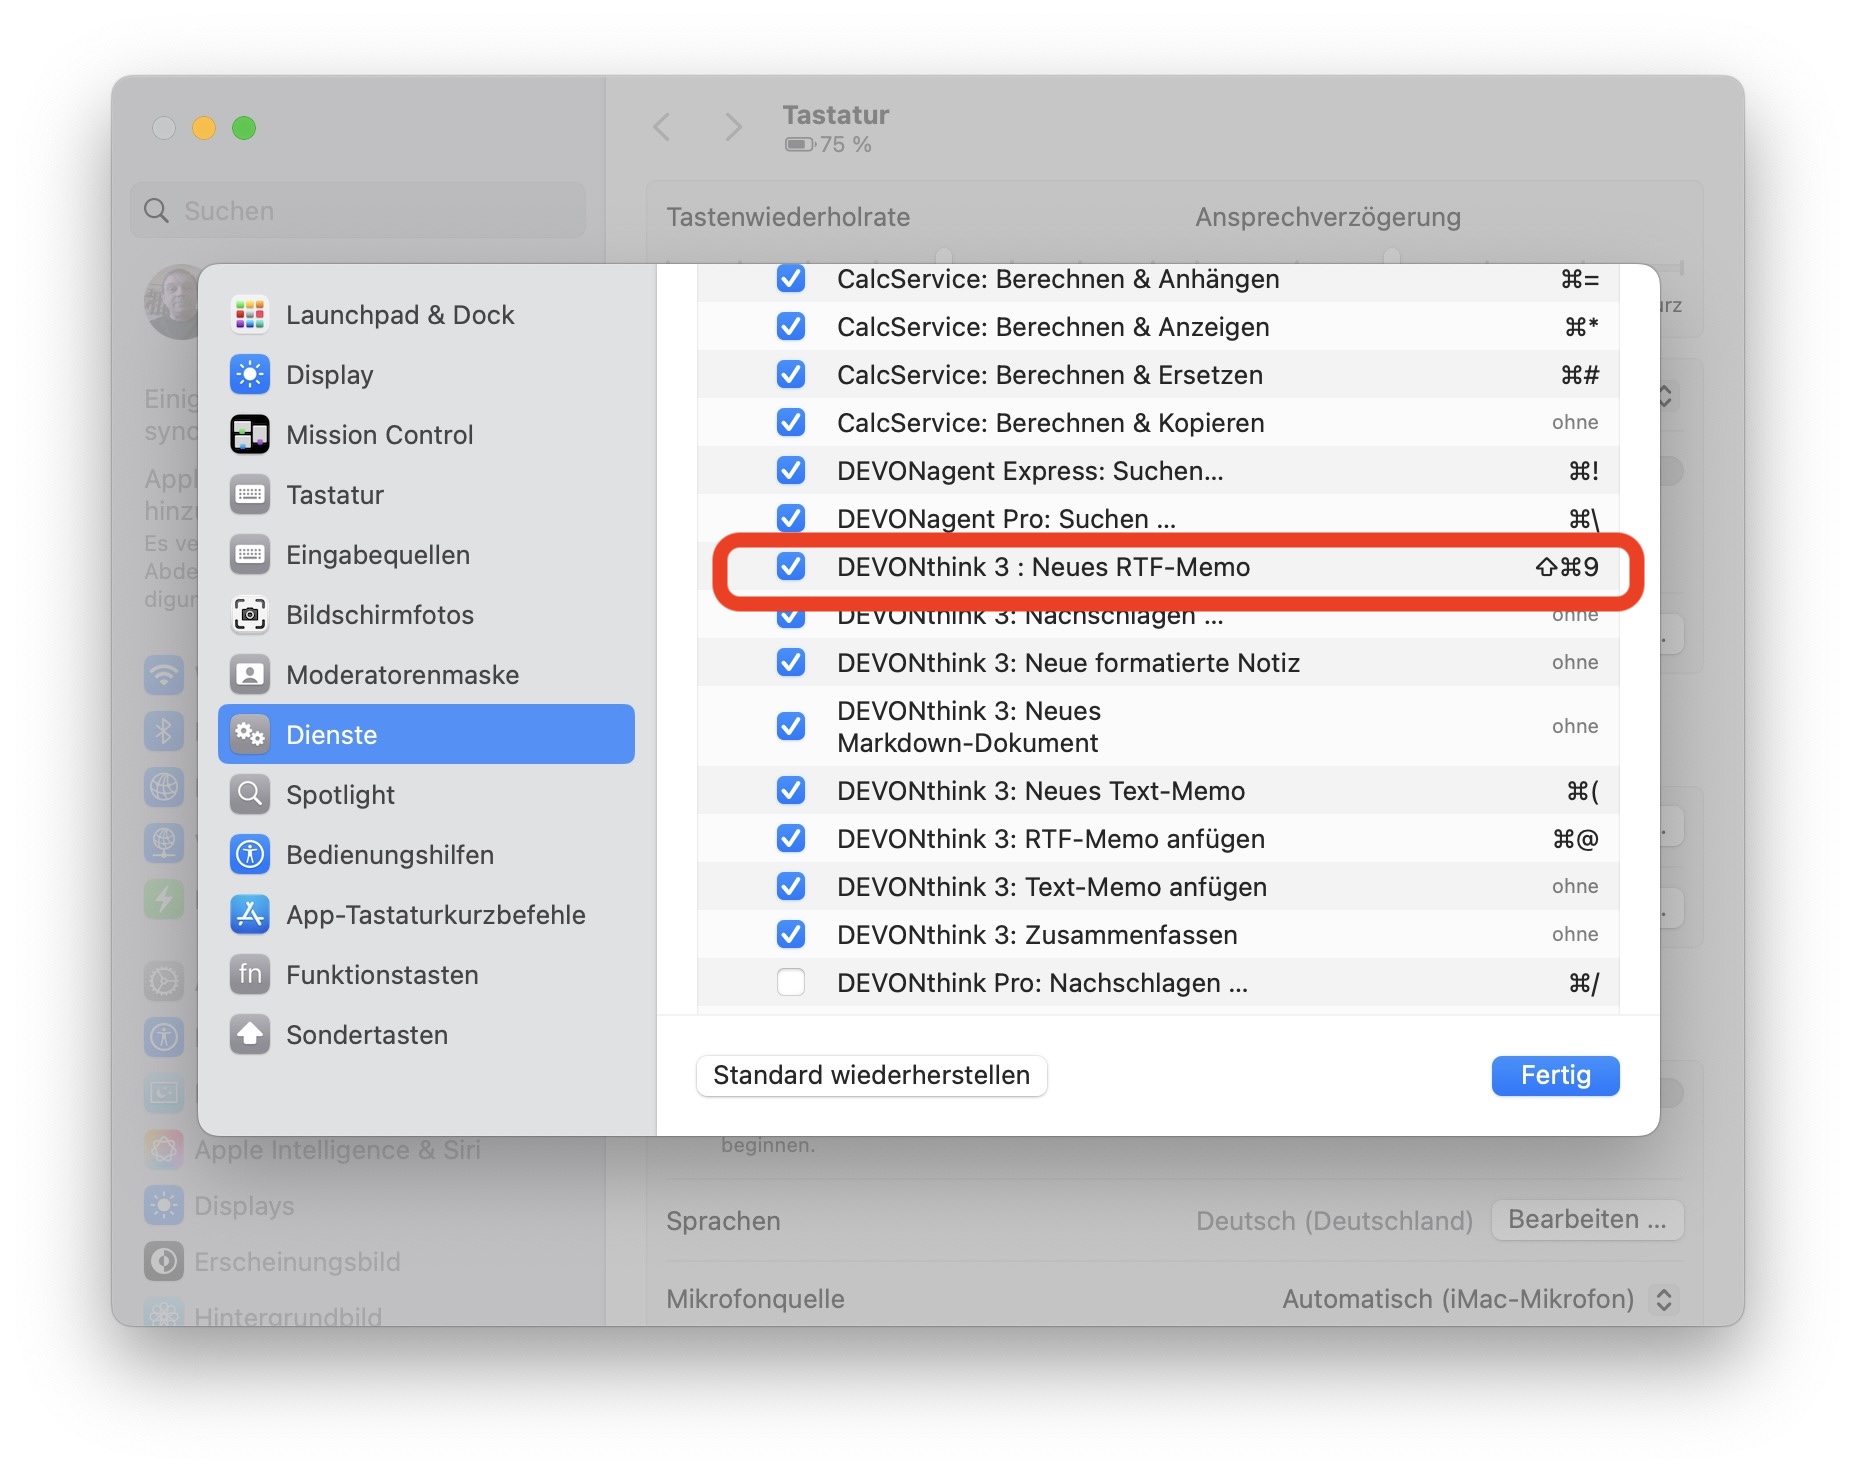Image resolution: width=1856 pixels, height=1474 pixels.
Task: Toggle DEVONthink 3: Zusammenfassen checkbox
Action: pyautogui.click(x=791, y=935)
